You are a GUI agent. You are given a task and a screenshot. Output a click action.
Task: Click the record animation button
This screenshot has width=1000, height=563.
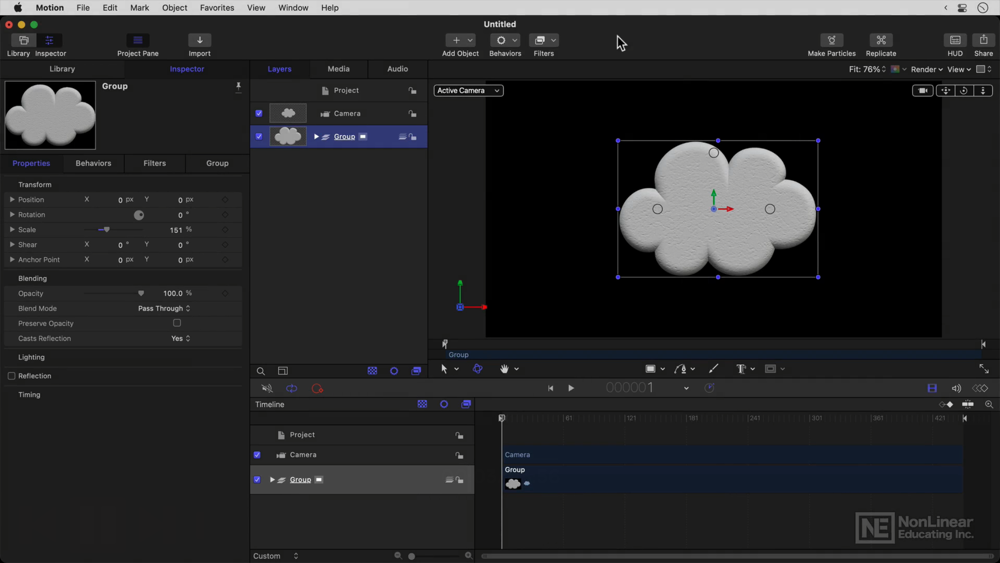pos(317,388)
